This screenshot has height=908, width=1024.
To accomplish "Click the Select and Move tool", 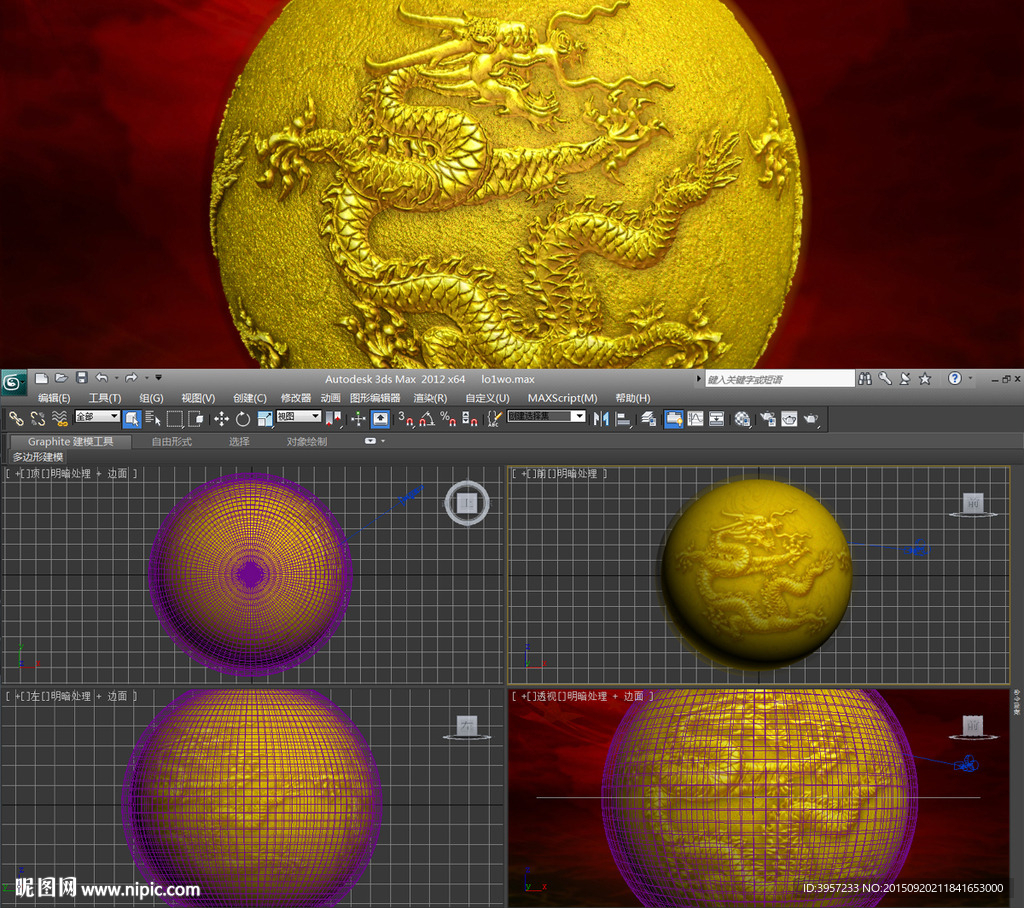I will (x=222, y=418).
